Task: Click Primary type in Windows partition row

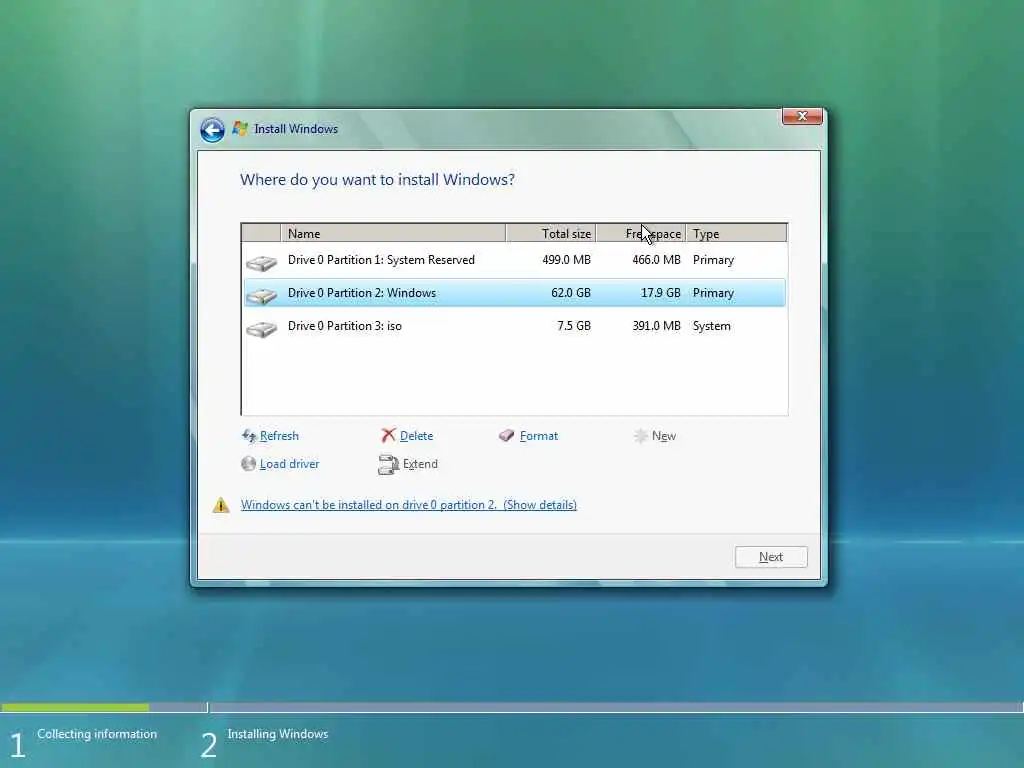Action: (x=713, y=293)
